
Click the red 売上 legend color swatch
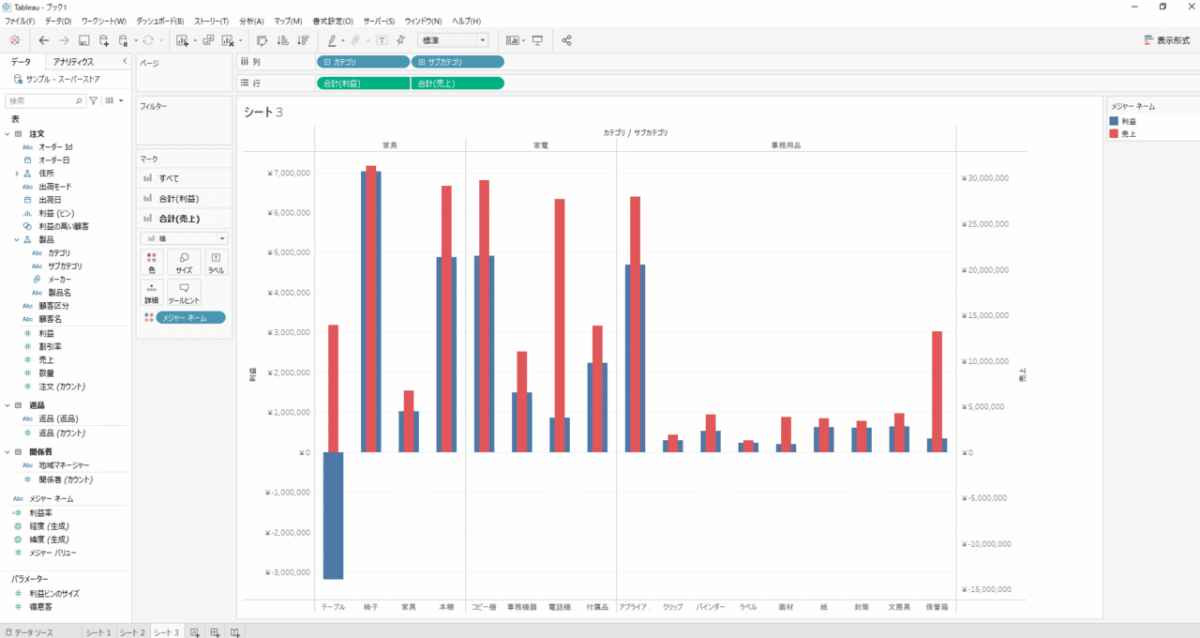[1116, 132]
